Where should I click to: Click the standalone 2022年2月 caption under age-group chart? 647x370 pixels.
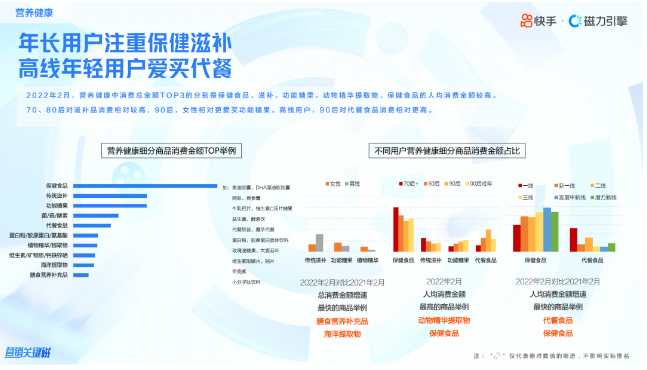[x=444, y=282]
